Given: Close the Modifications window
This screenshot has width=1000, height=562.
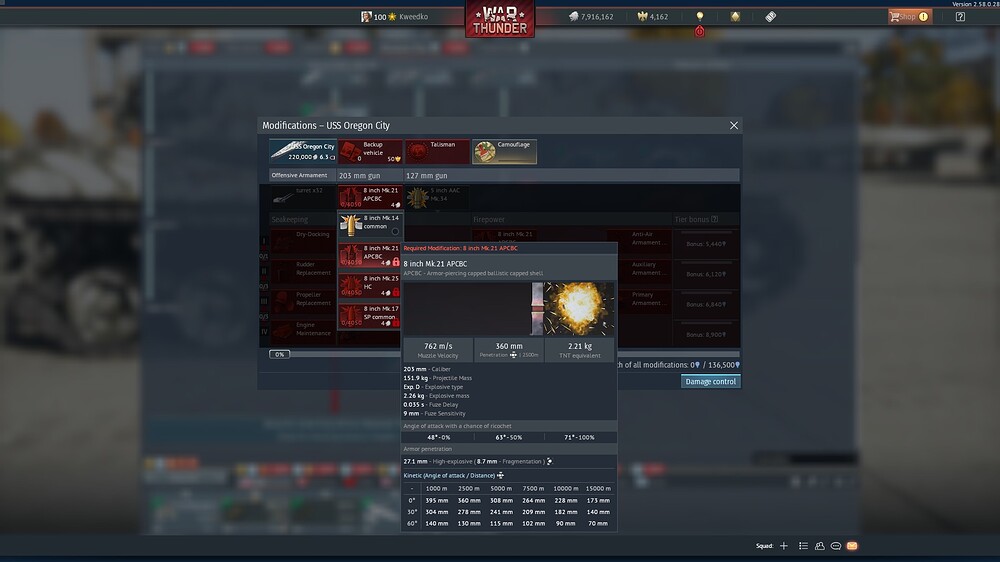Looking at the screenshot, I should click(733, 126).
